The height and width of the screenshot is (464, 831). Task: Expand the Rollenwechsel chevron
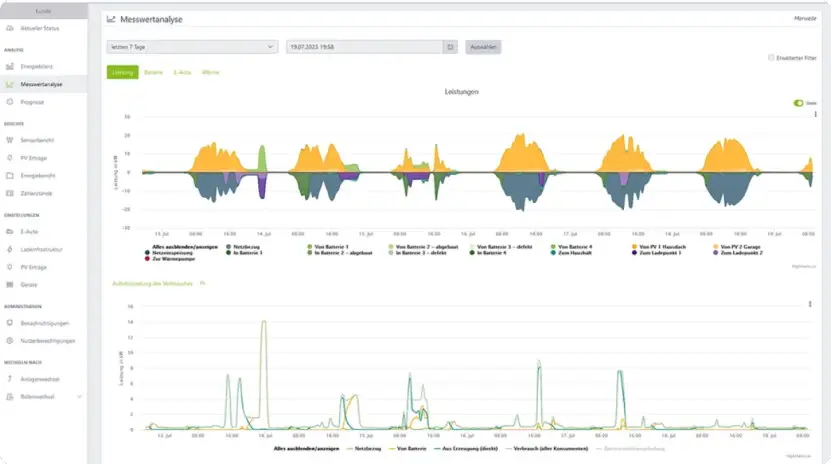79,397
